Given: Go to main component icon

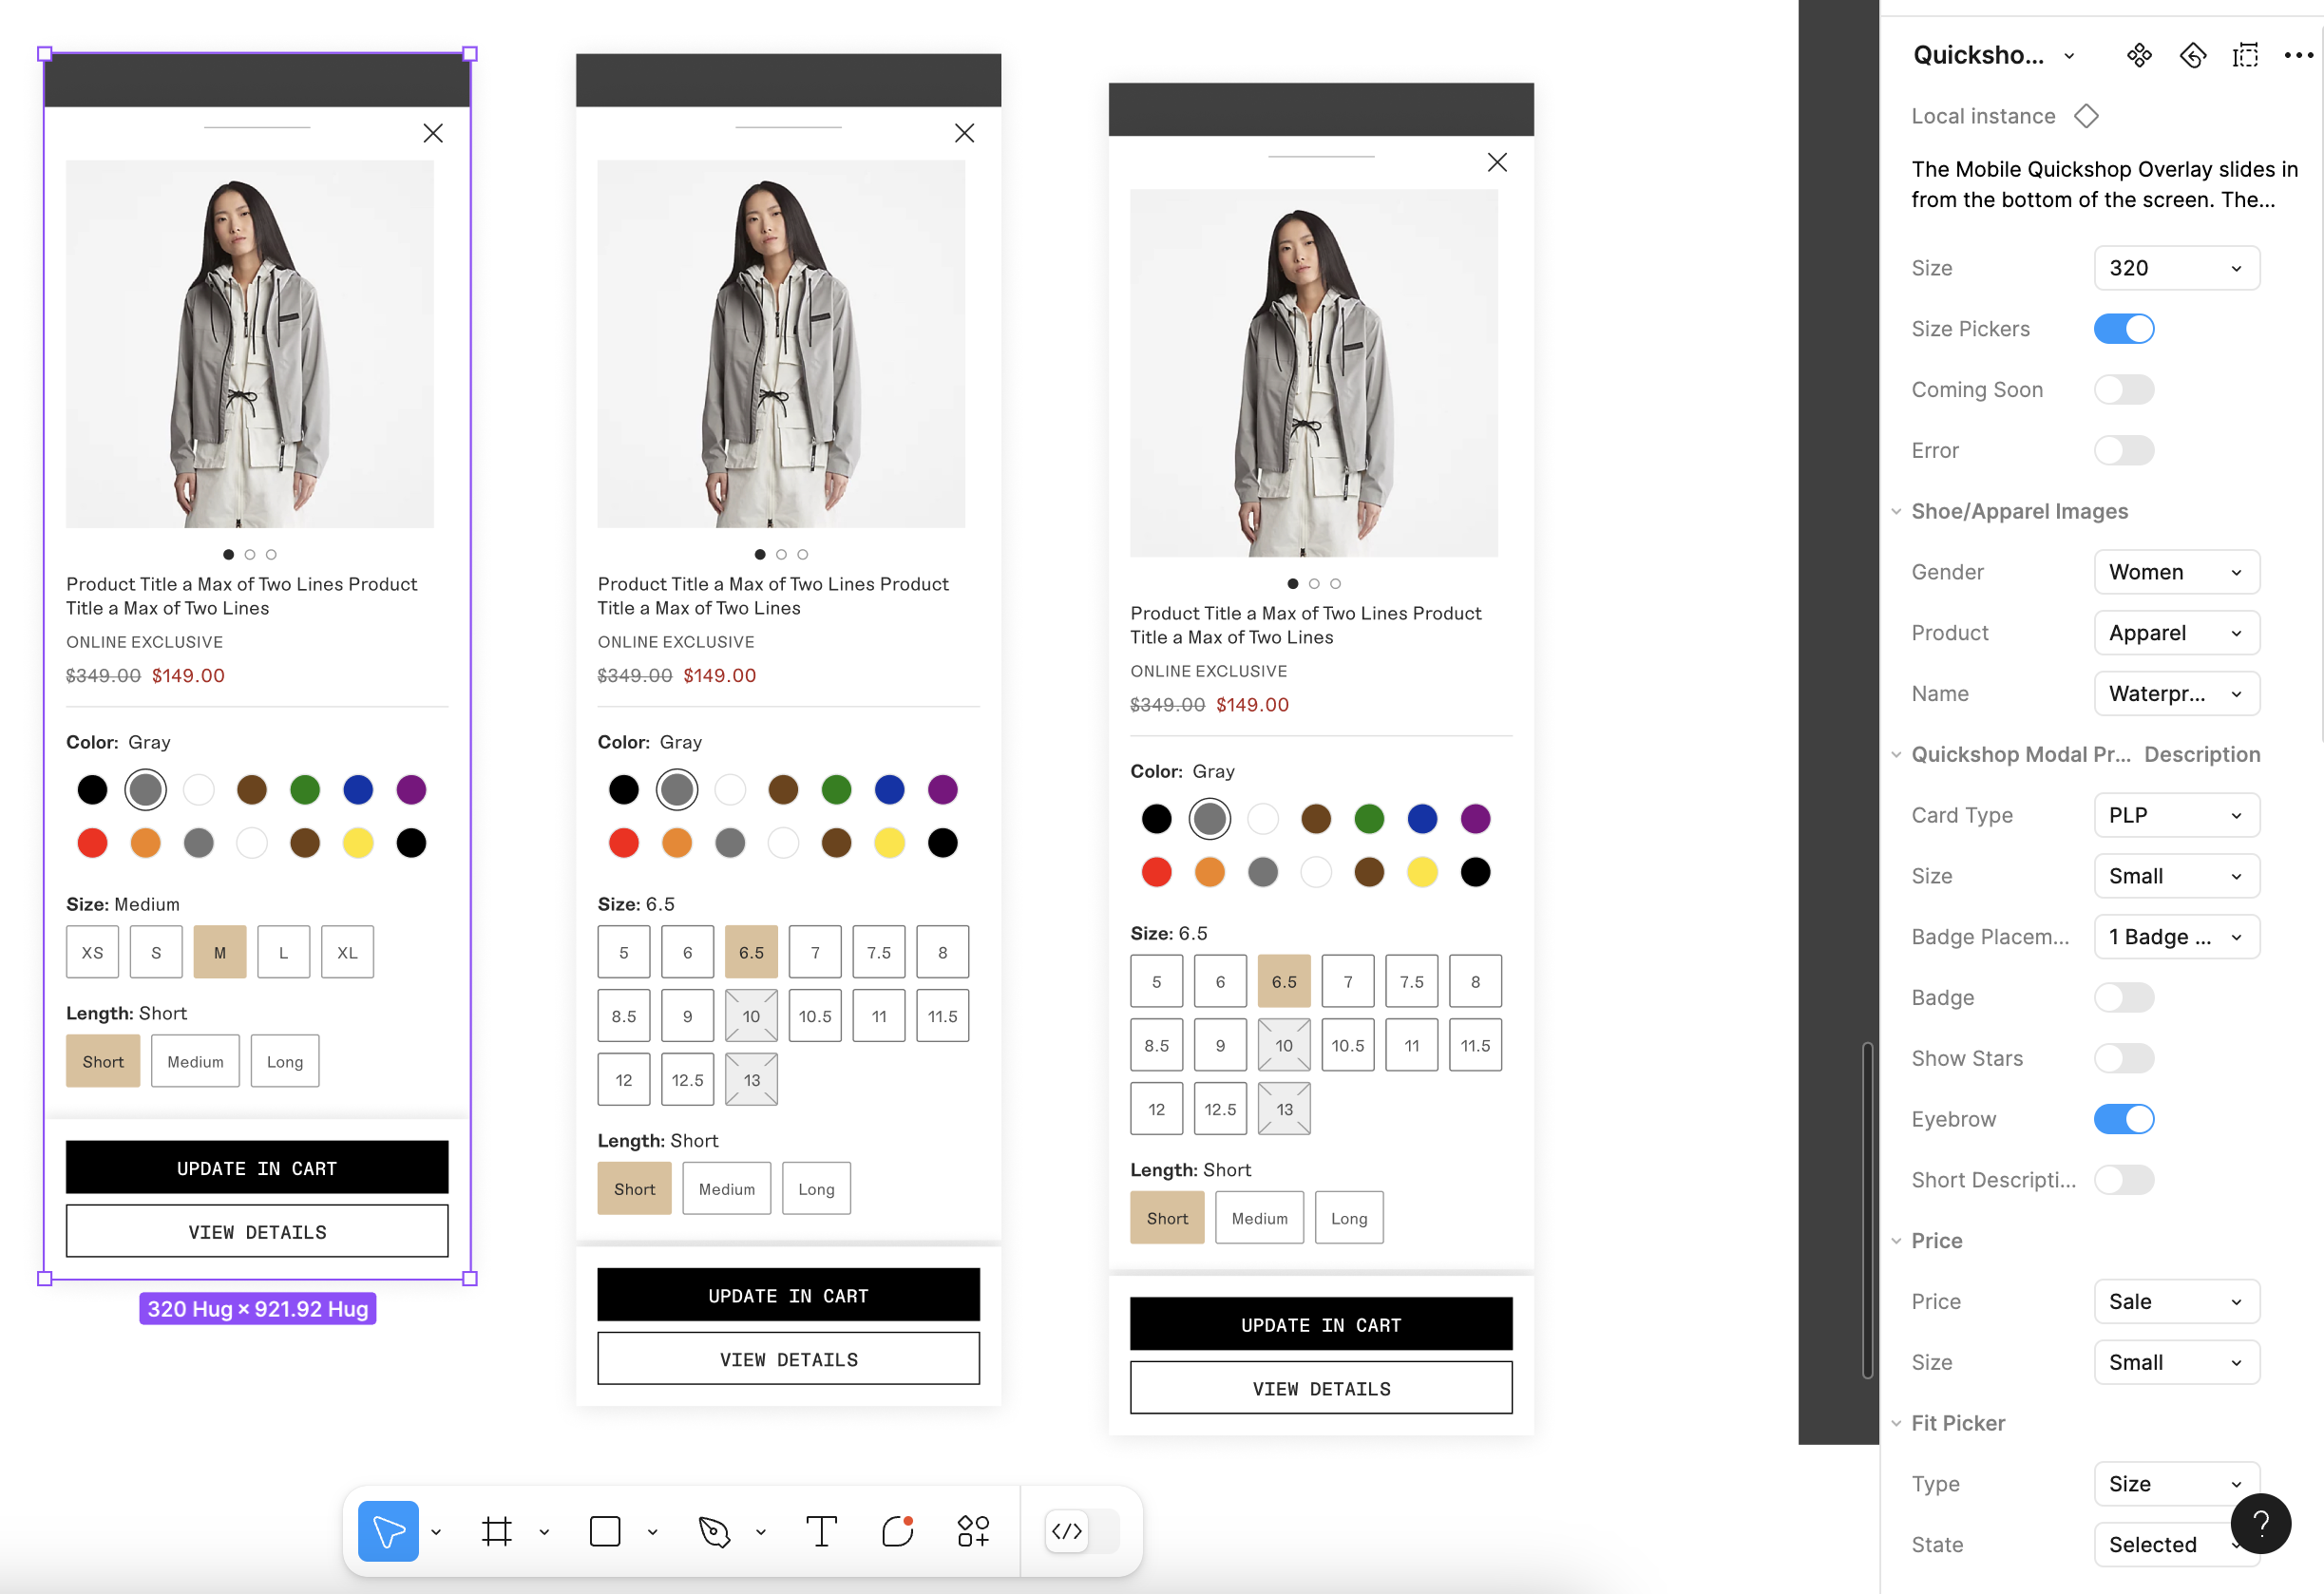Looking at the screenshot, I should [x=2139, y=55].
